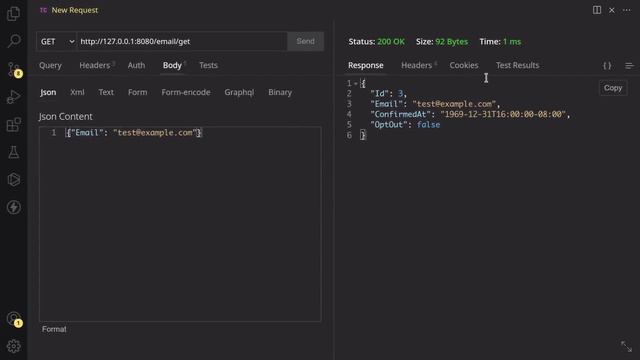Select the Binary body type
640x360 pixels.
[x=280, y=92]
